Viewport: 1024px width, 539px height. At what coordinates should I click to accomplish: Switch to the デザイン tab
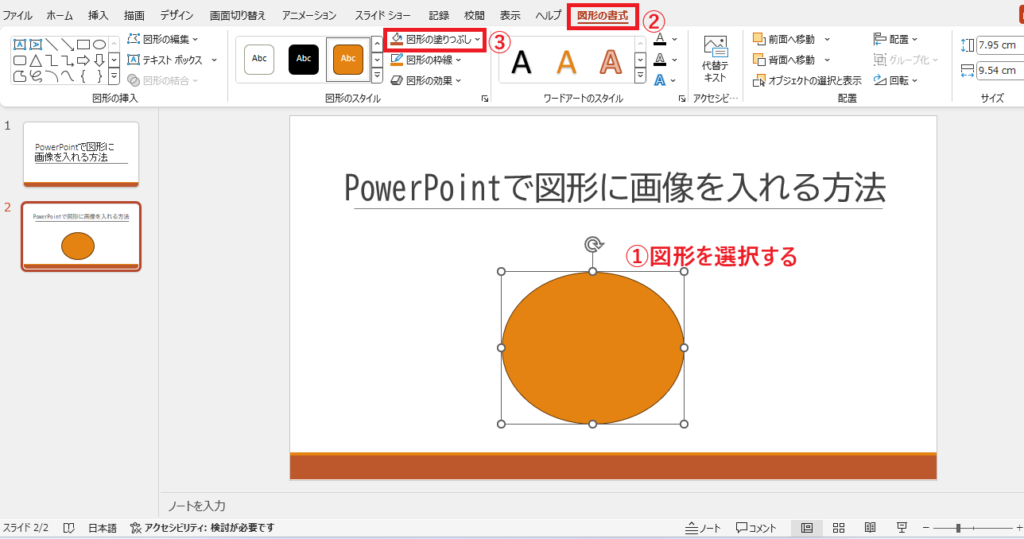pyautogui.click(x=176, y=15)
